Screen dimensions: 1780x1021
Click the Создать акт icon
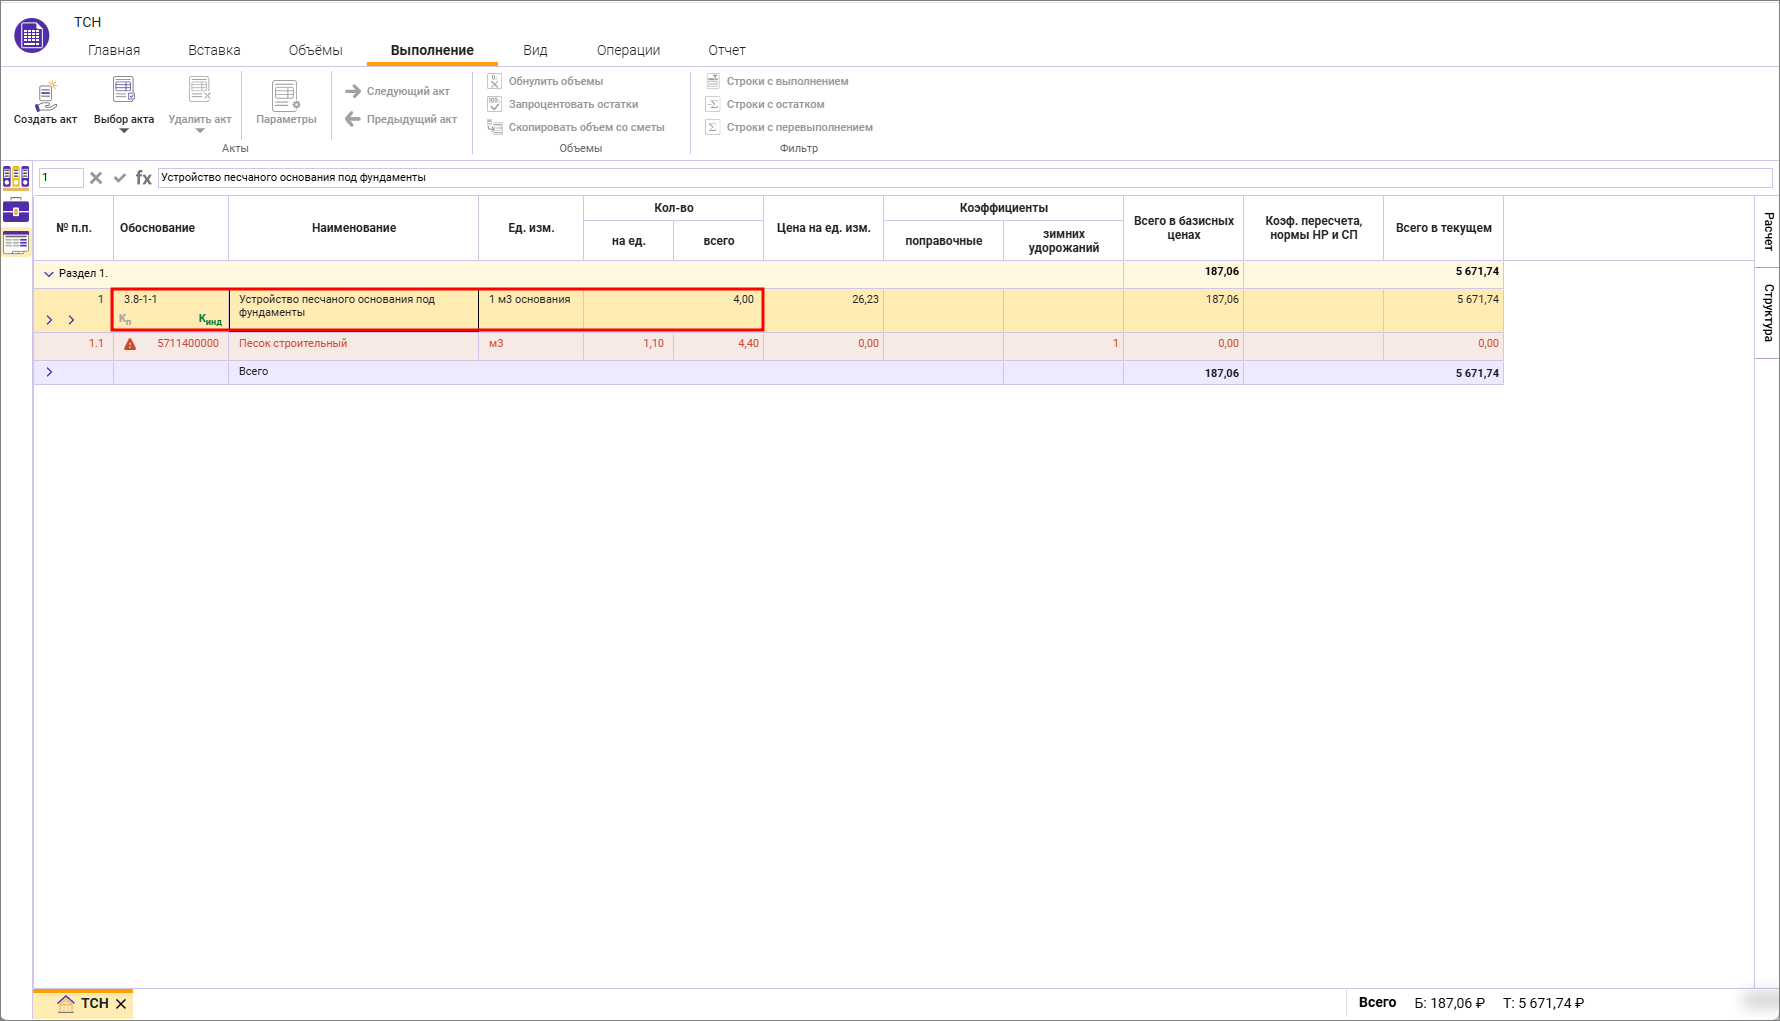[45, 97]
